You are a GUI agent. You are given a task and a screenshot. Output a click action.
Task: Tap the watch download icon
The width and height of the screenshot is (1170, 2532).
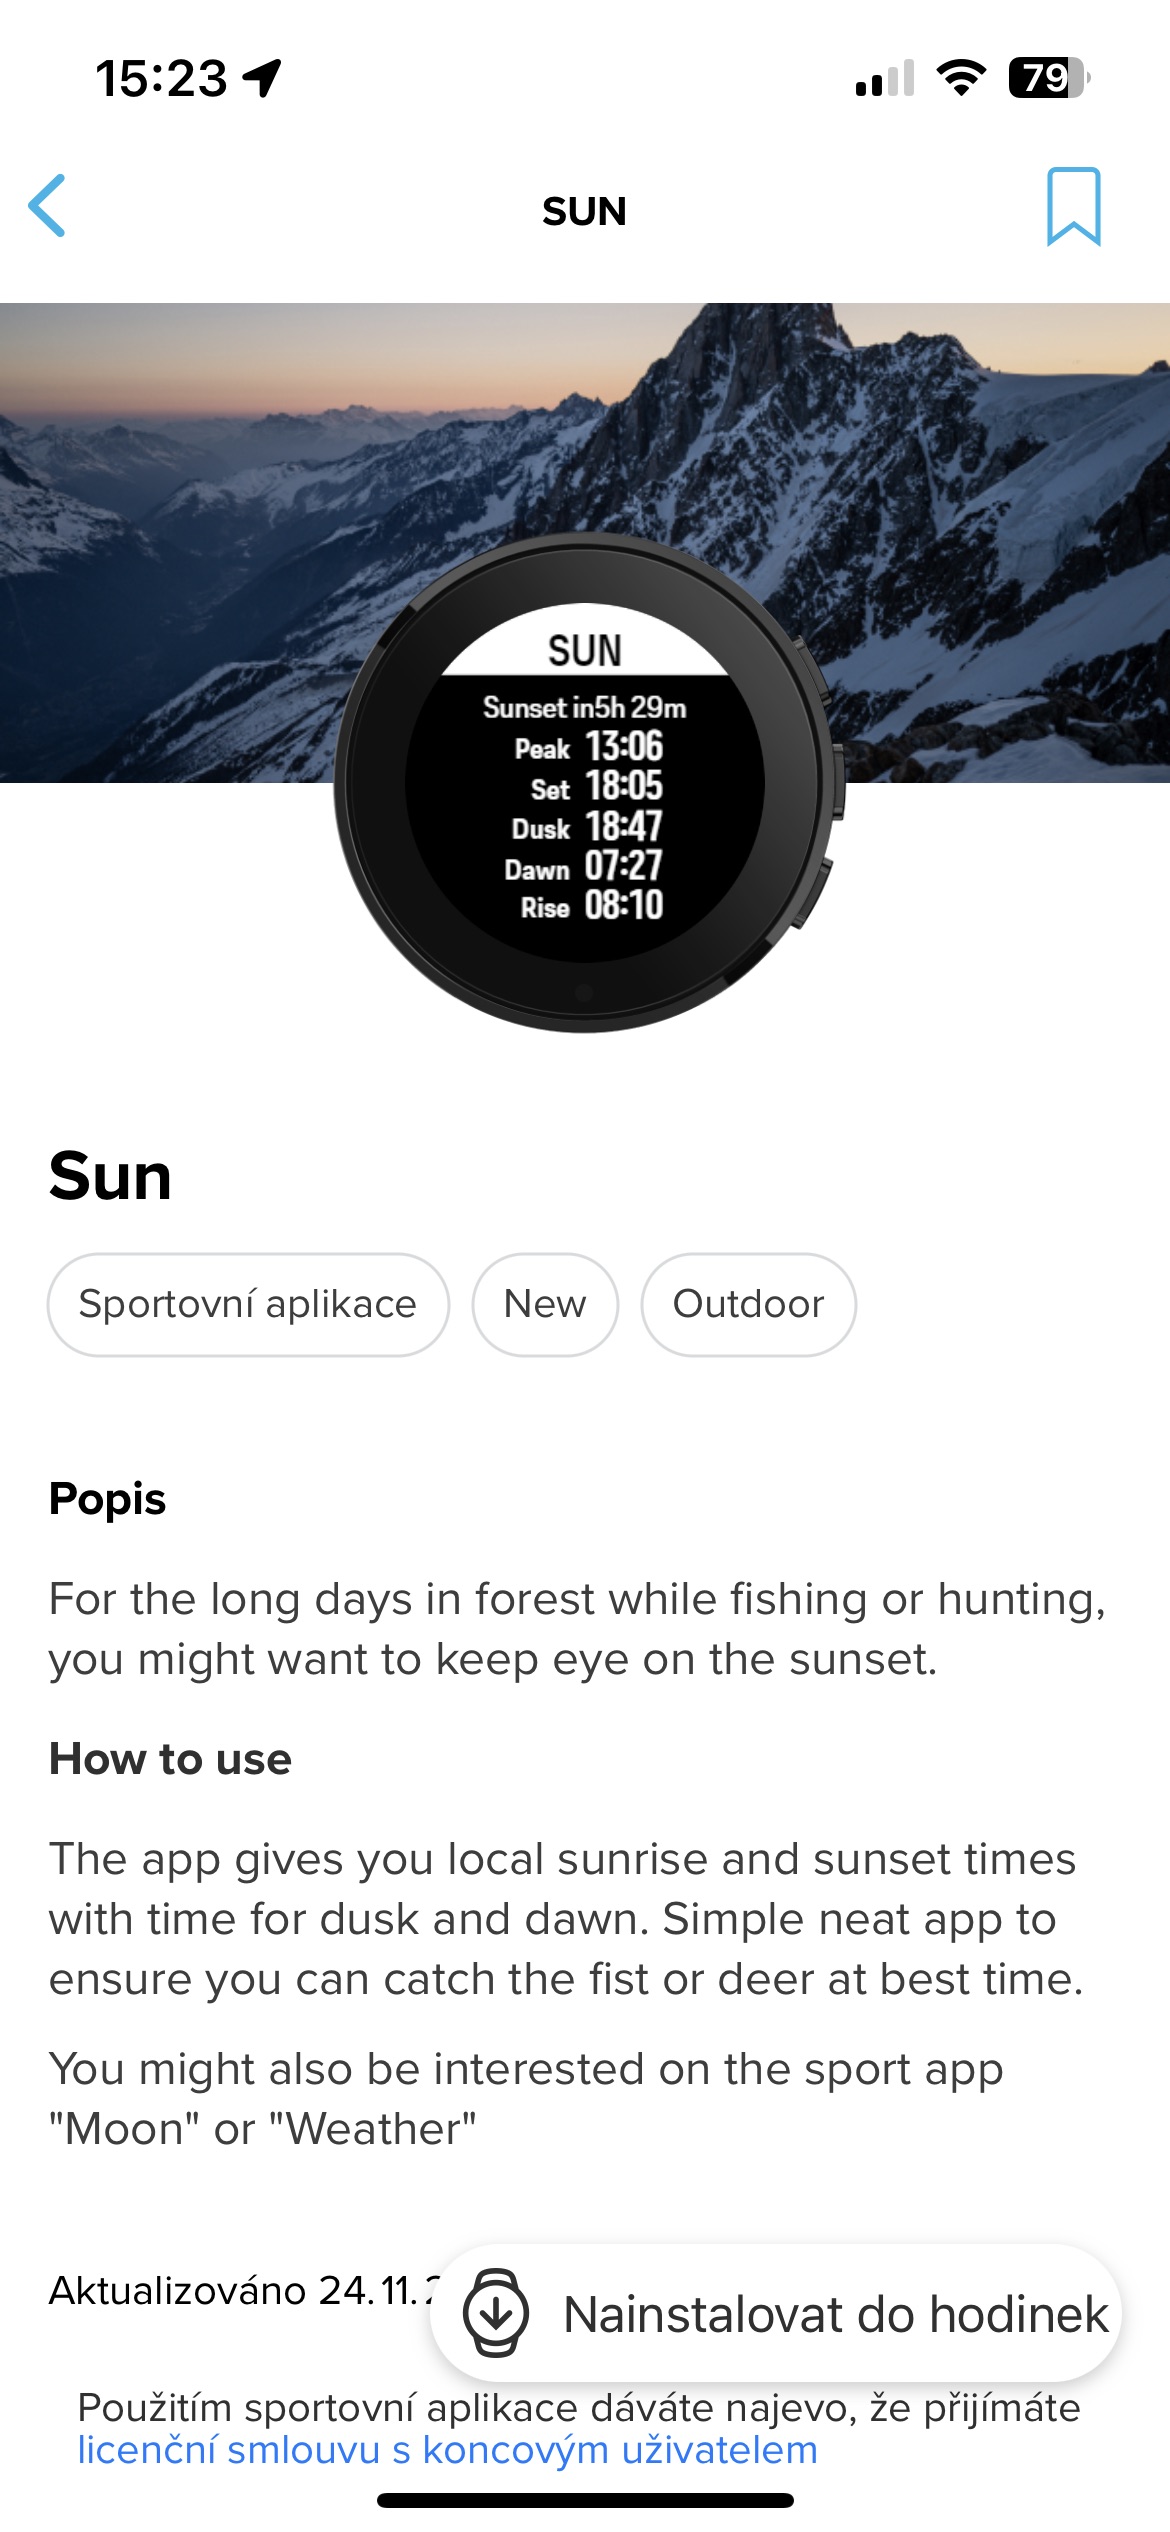pos(495,2313)
